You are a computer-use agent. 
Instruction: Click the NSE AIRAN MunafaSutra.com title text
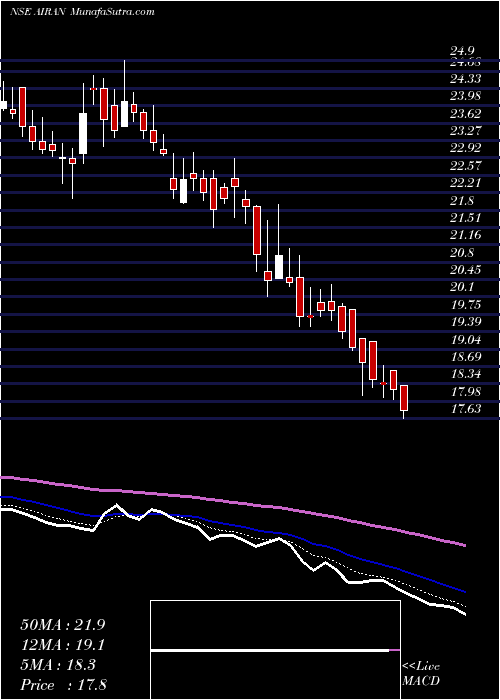coord(82,12)
